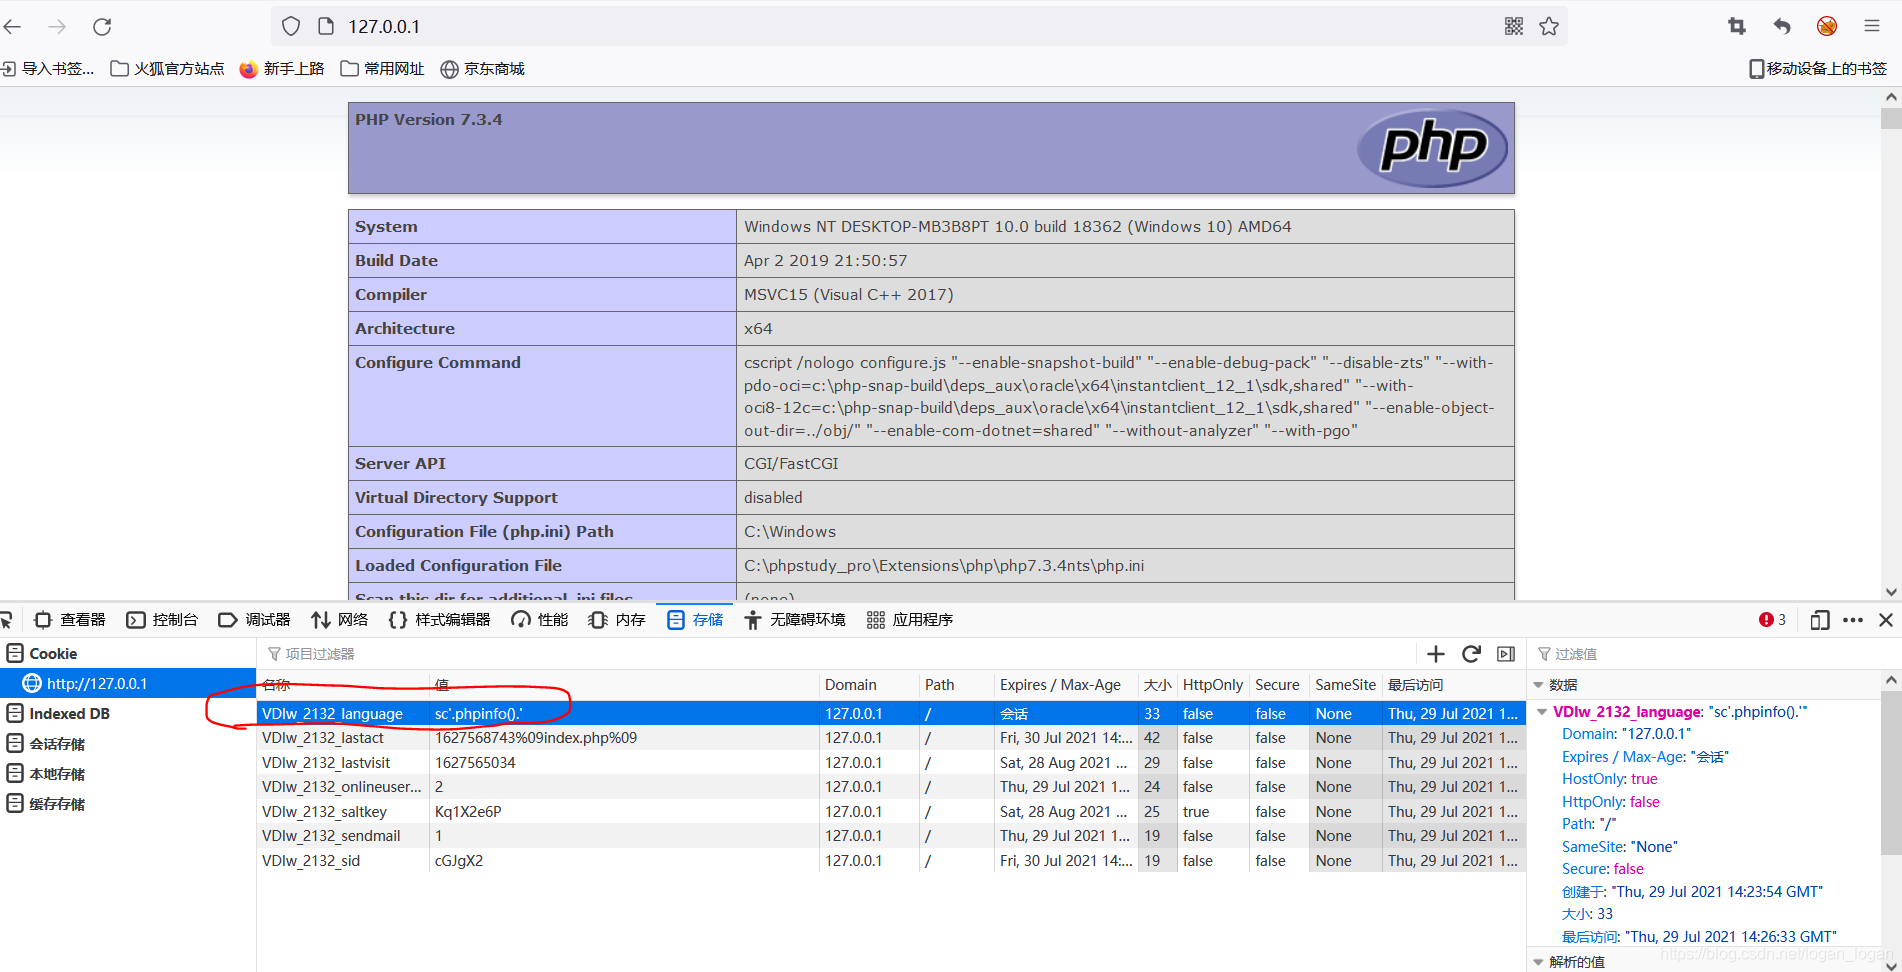1902x972 pixels.
Task: Open the screenshot crop tool icon
Action: (x=1737, y=26)
